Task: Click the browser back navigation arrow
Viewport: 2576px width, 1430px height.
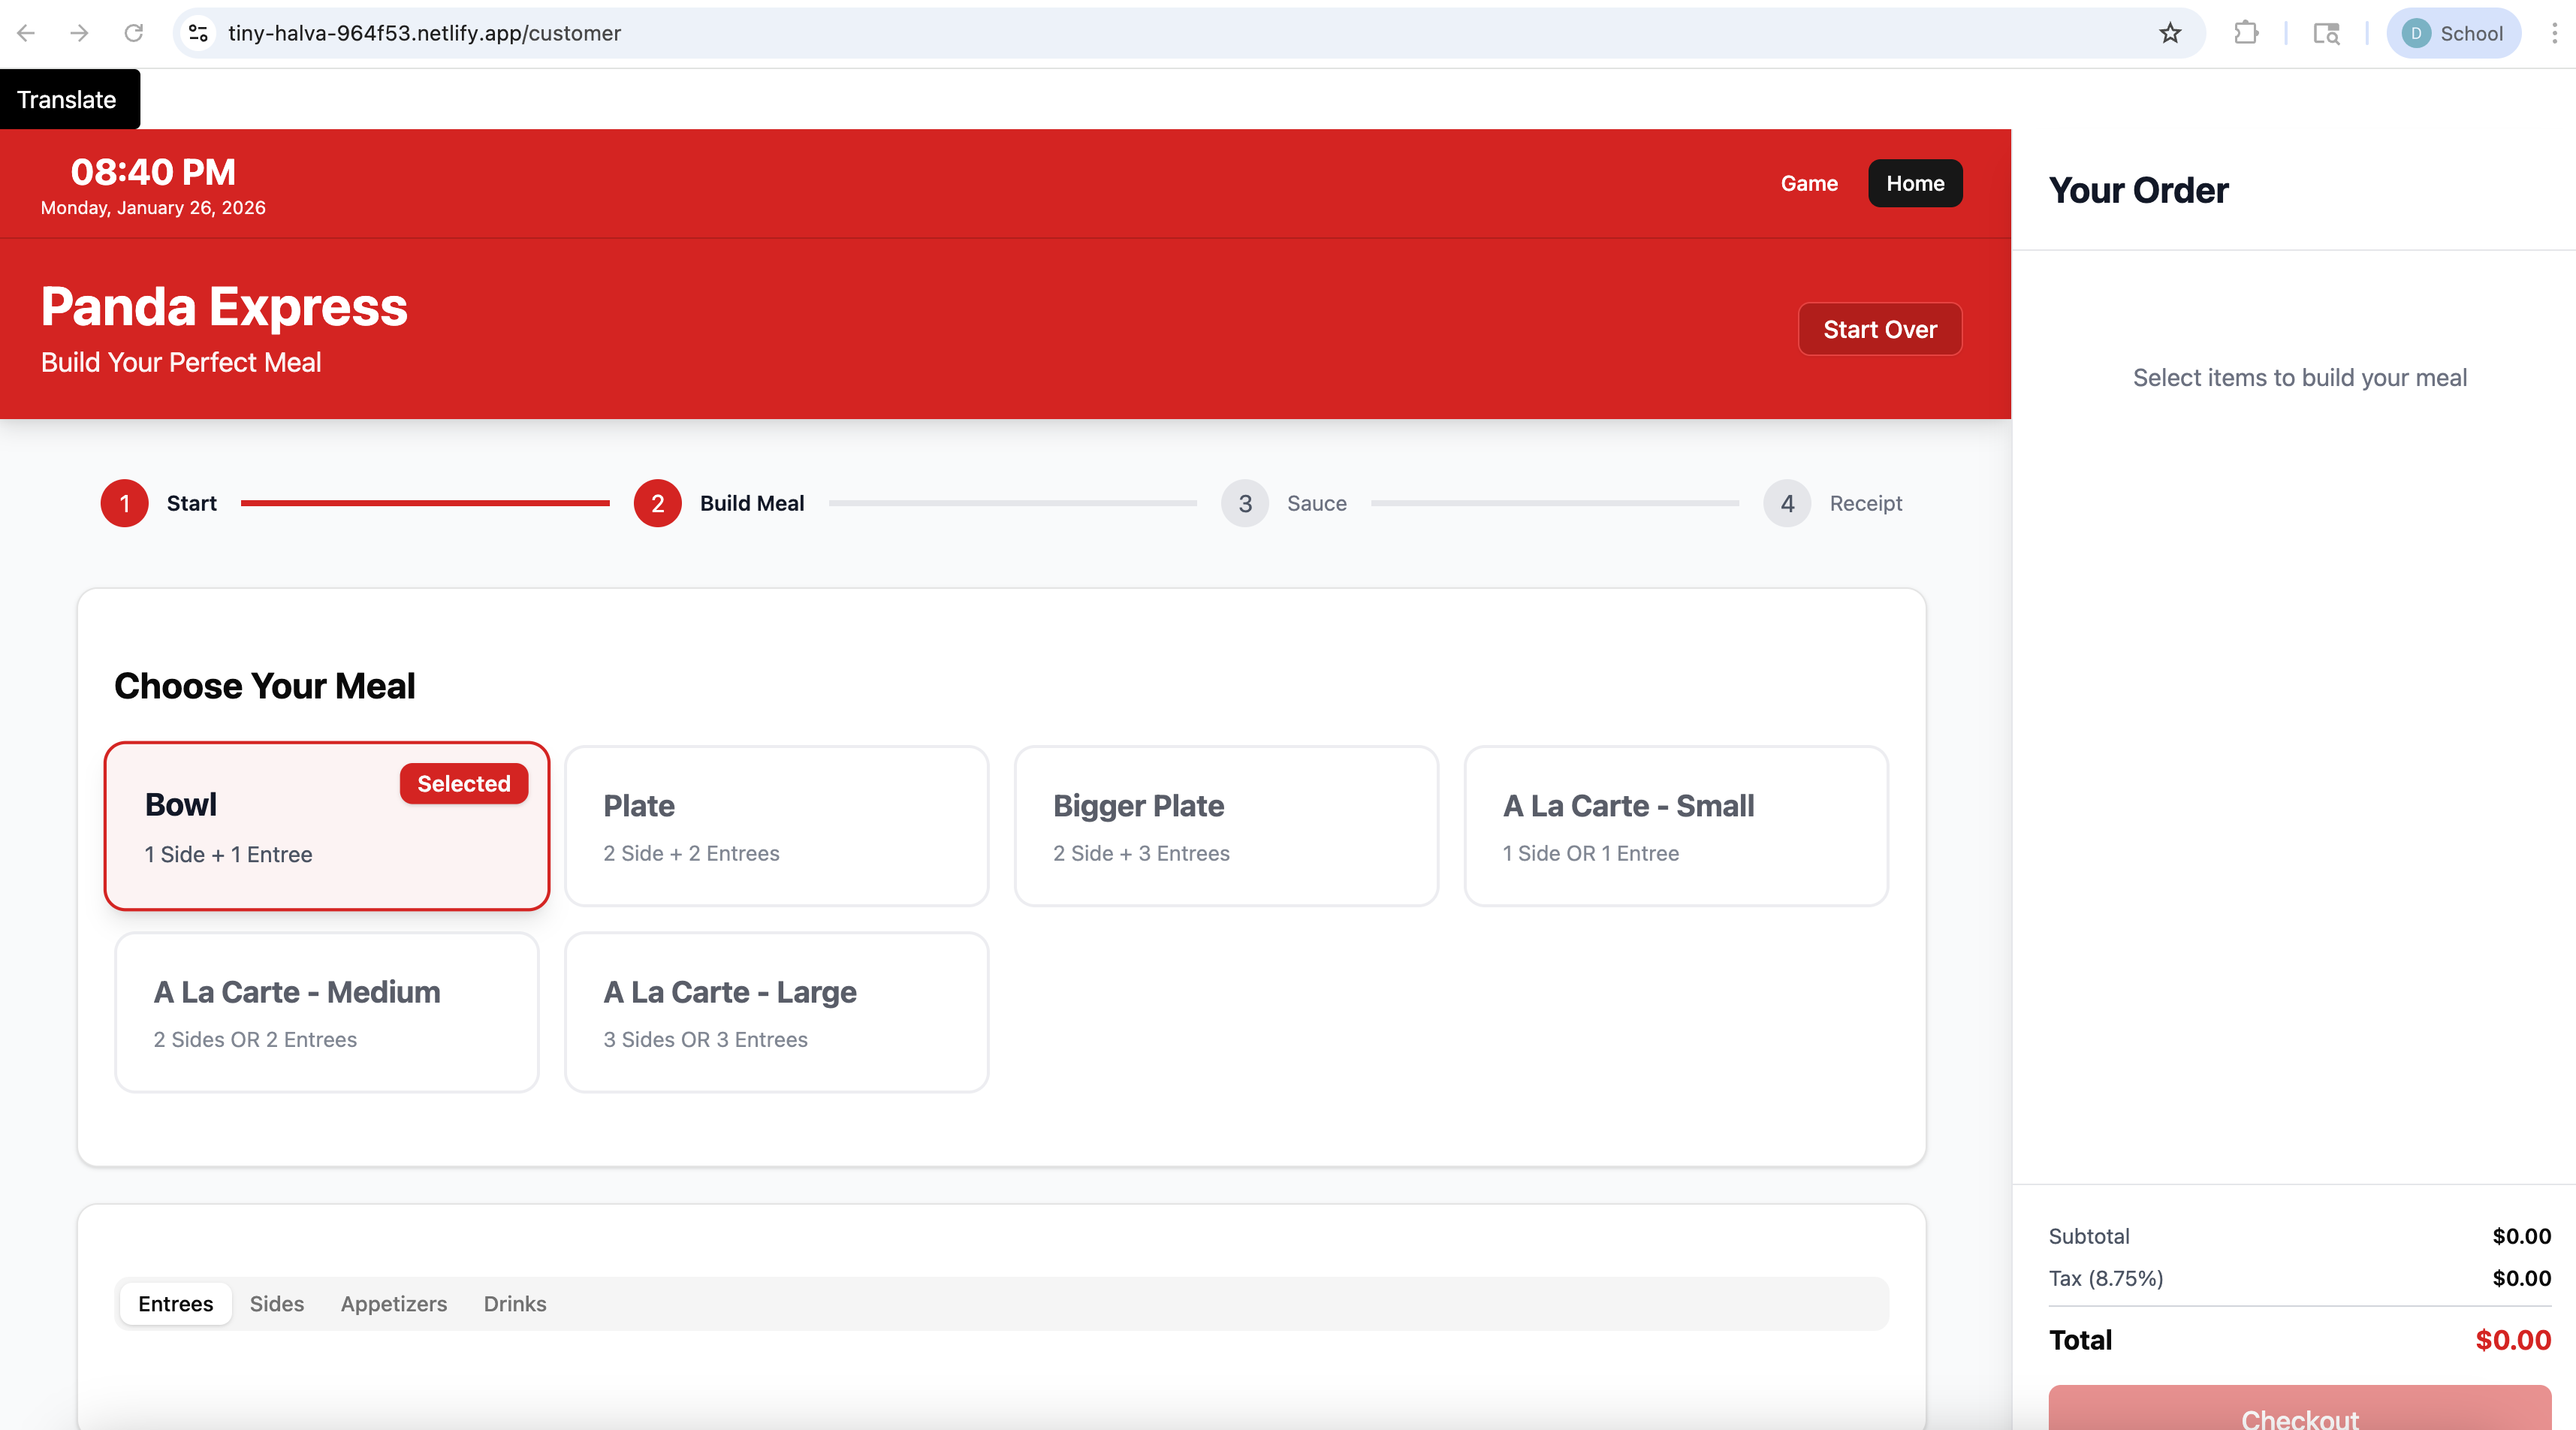Action: click(26, 33)
